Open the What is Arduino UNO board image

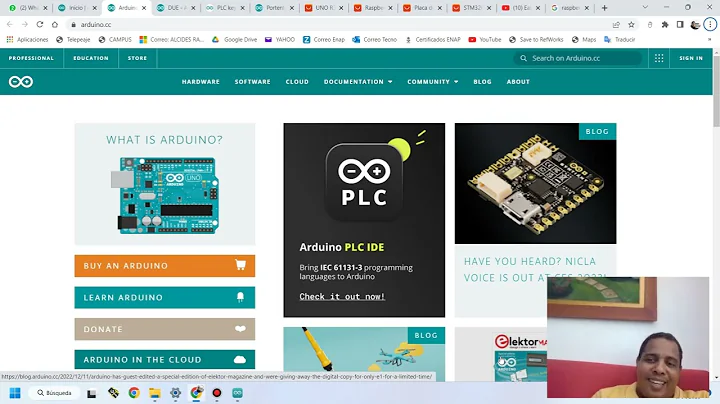coord(165,195)
